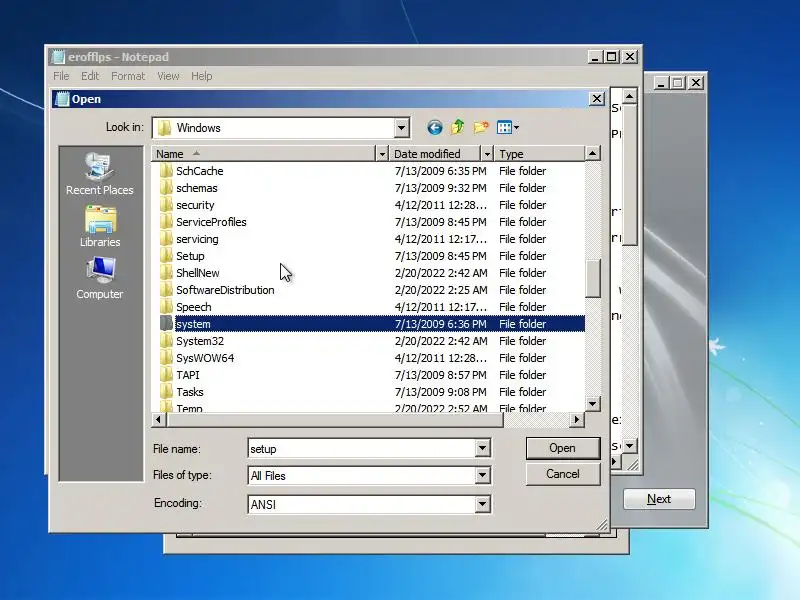Select the ShellNew folder name
This screenshot has width=800, height=600.
tap(197, 273)
